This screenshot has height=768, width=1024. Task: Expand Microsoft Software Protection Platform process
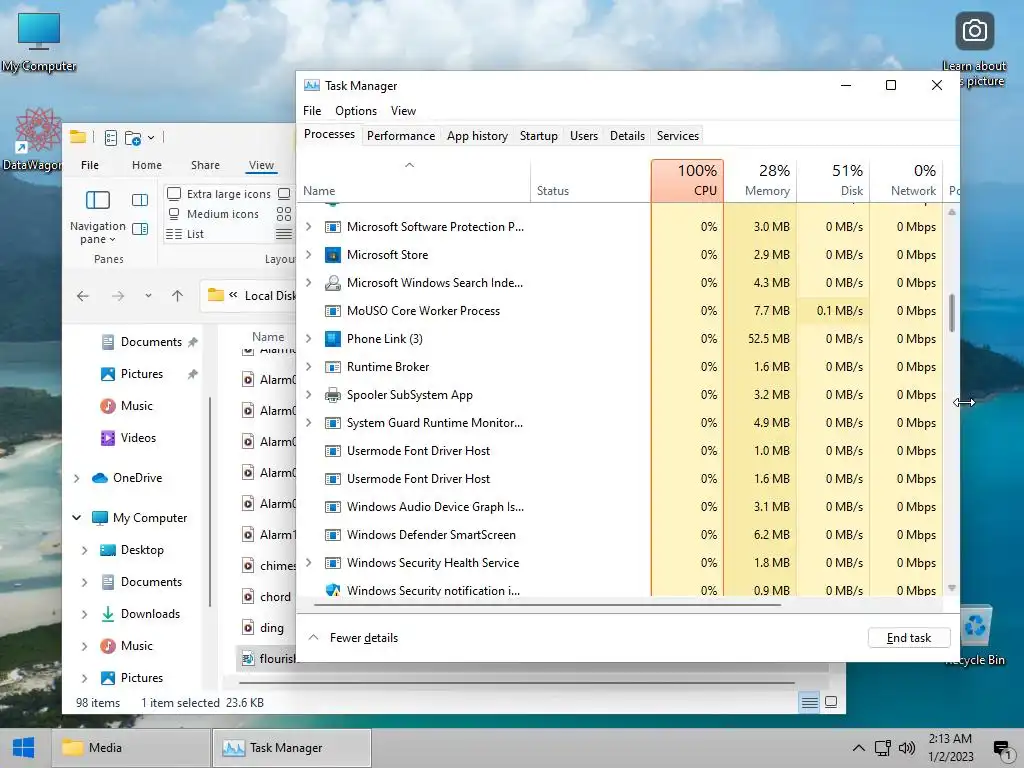[x=309, y=227]
